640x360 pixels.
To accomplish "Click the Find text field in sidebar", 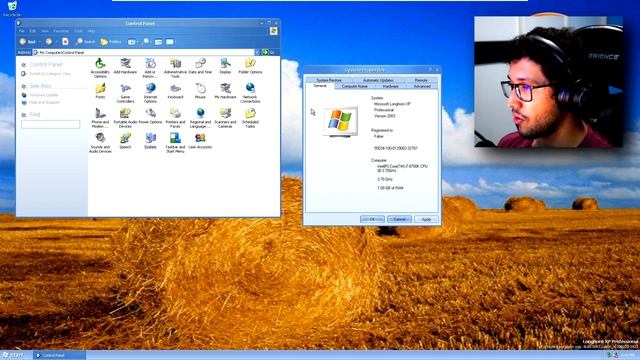I will [51, 124].
